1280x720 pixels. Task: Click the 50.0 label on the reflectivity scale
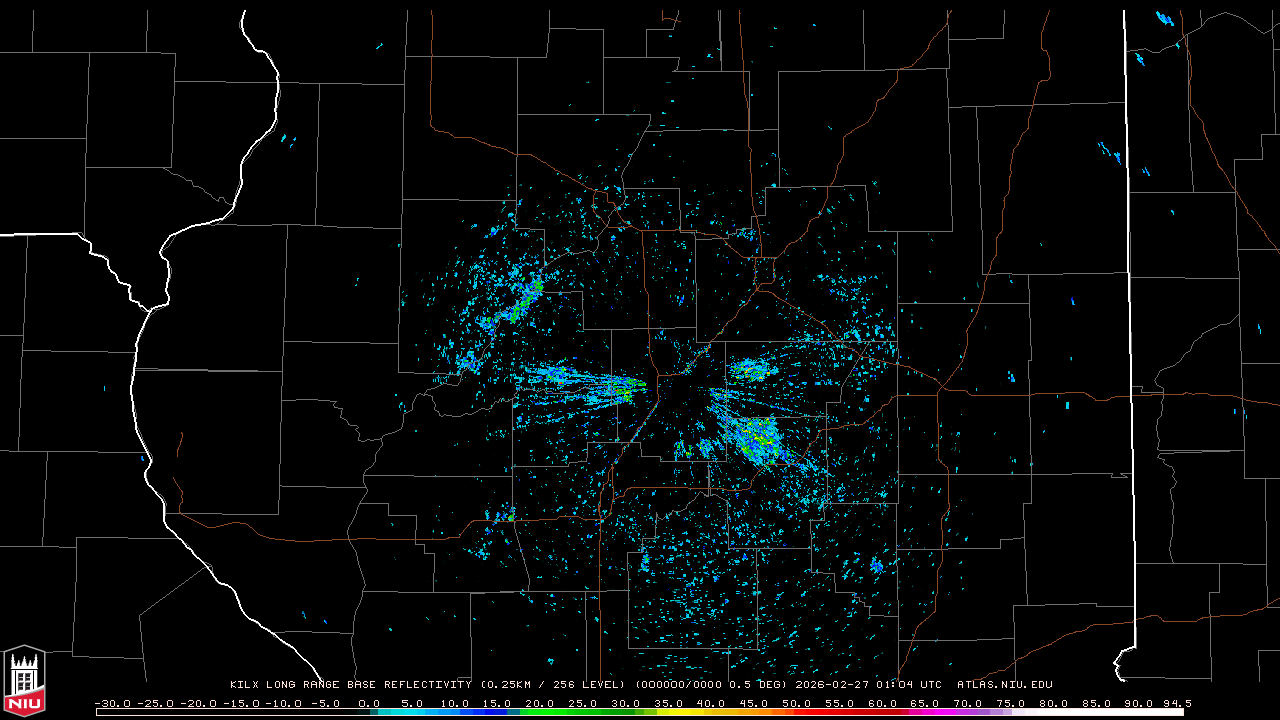point(797,703)
